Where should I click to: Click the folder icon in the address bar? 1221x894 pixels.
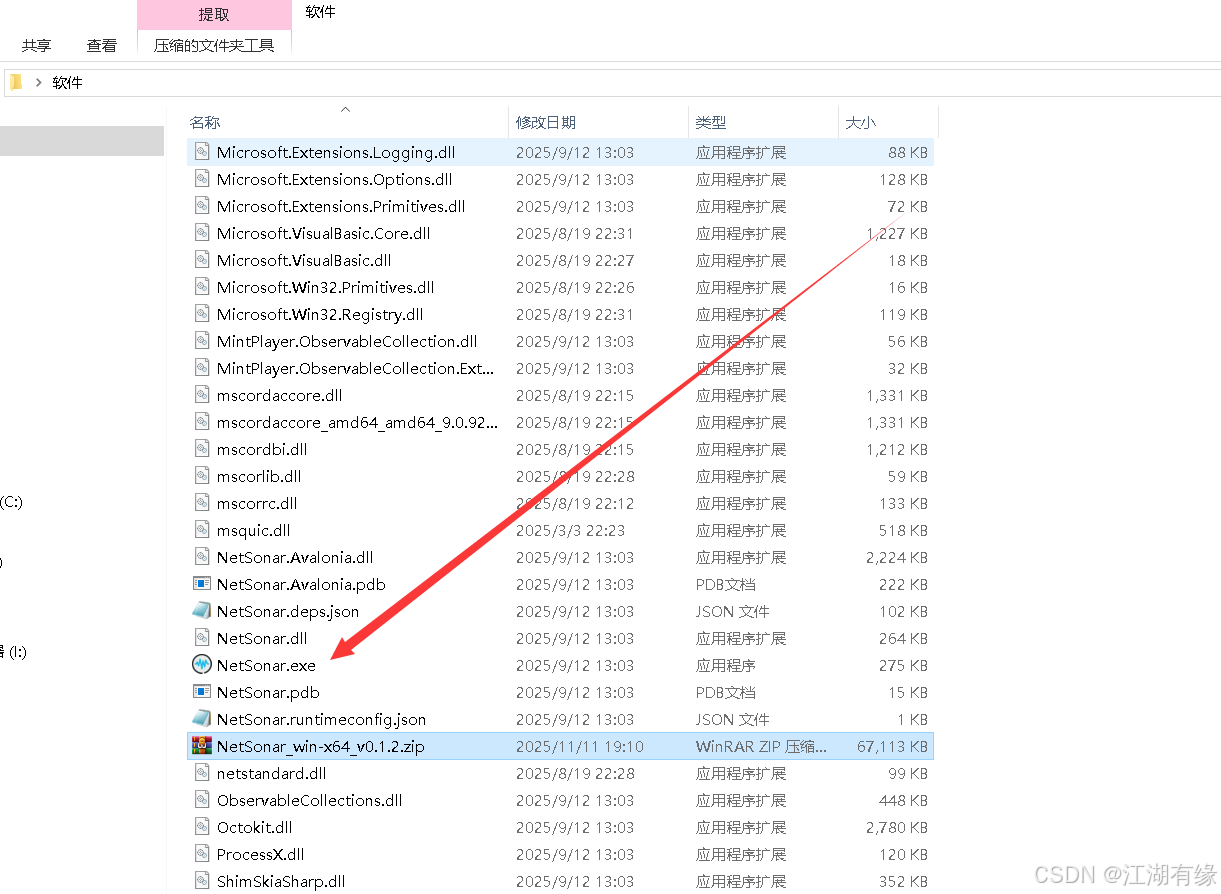(x=16, y=82)
